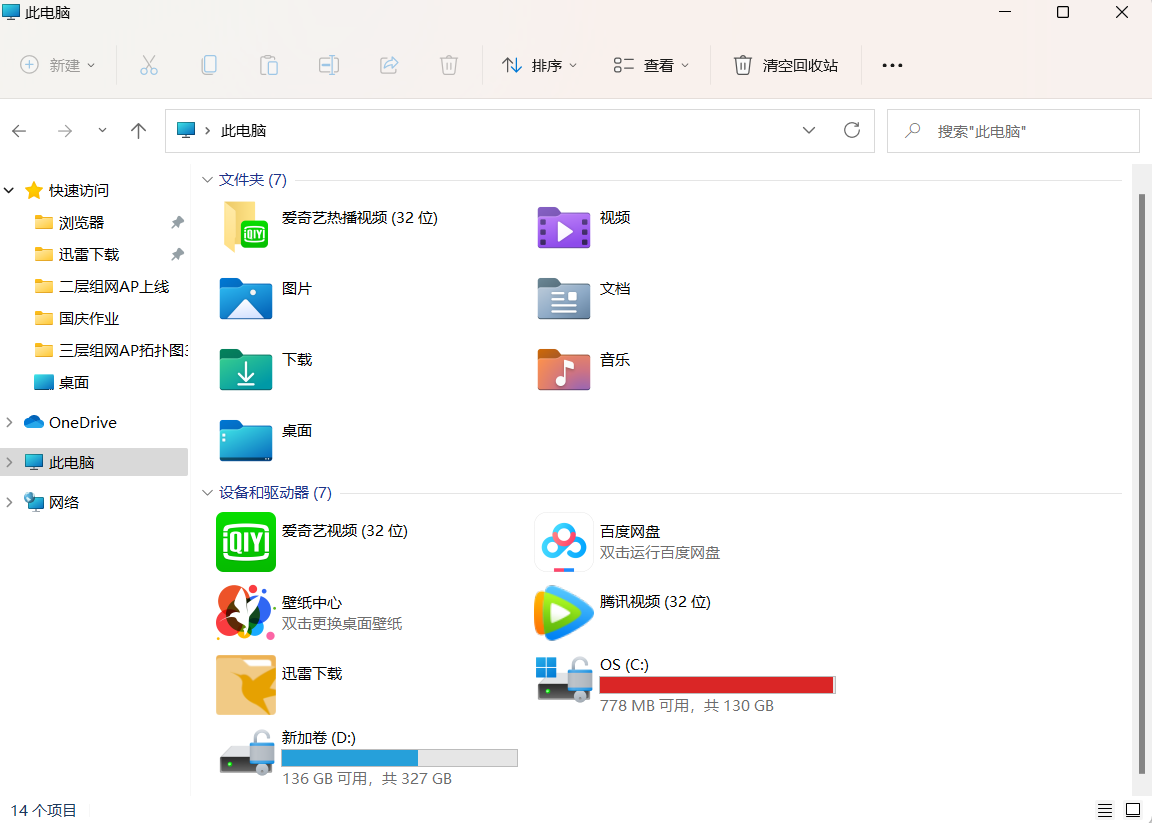This screenshot has height=823, width=1152.
Task: Select the 爱奇艺视频 (32 位) app icon
Action: click(245, 542)
